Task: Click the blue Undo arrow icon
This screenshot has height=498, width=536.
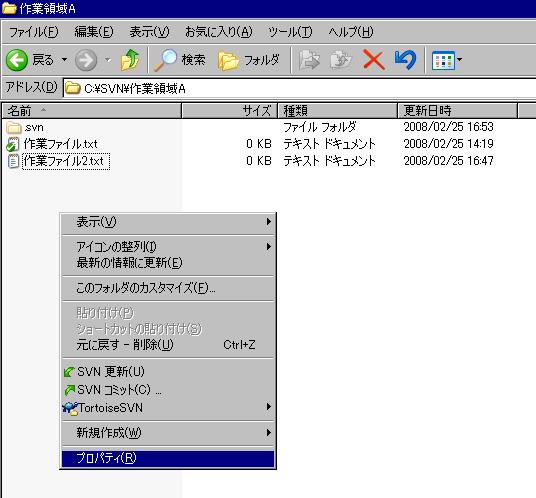Action: point(405,60)
